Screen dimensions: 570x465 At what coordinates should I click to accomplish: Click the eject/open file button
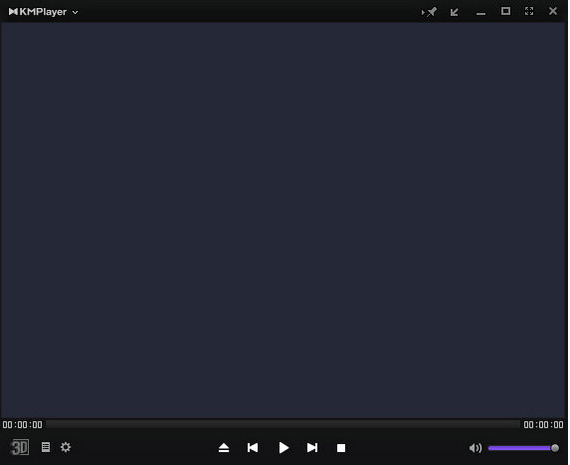pyautogui.click(x=224, y=448)
